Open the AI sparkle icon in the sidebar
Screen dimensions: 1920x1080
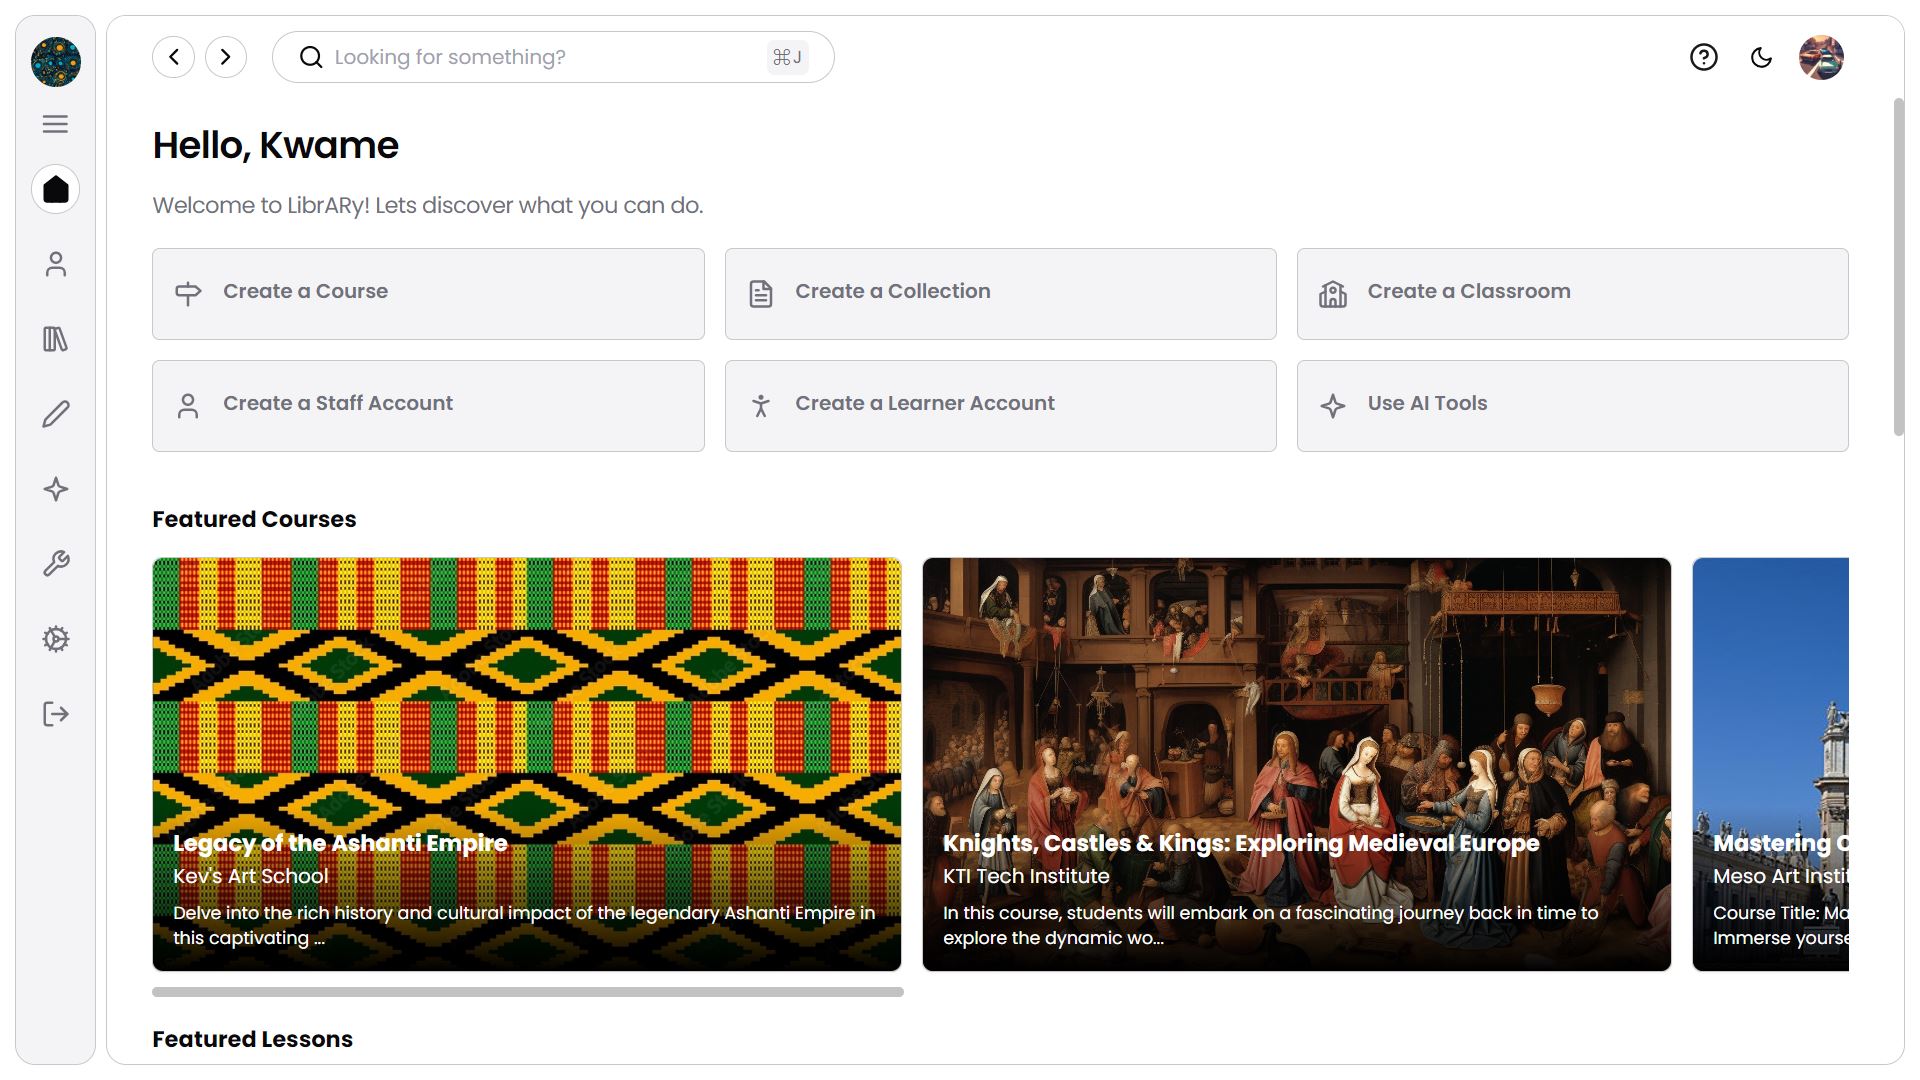[56, 489]
